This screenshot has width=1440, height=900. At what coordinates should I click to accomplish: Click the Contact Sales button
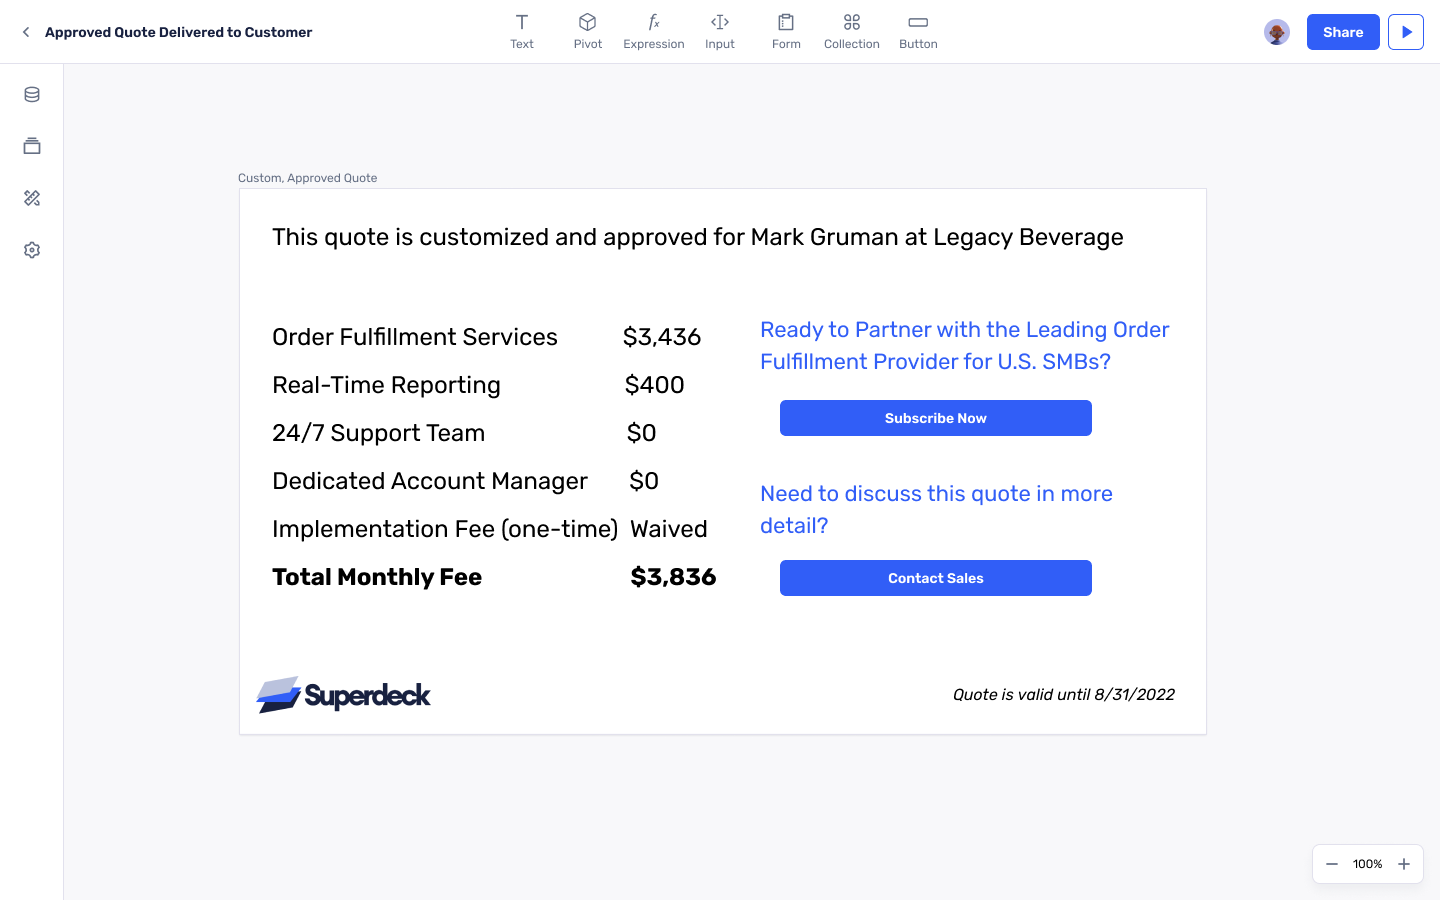936,578
